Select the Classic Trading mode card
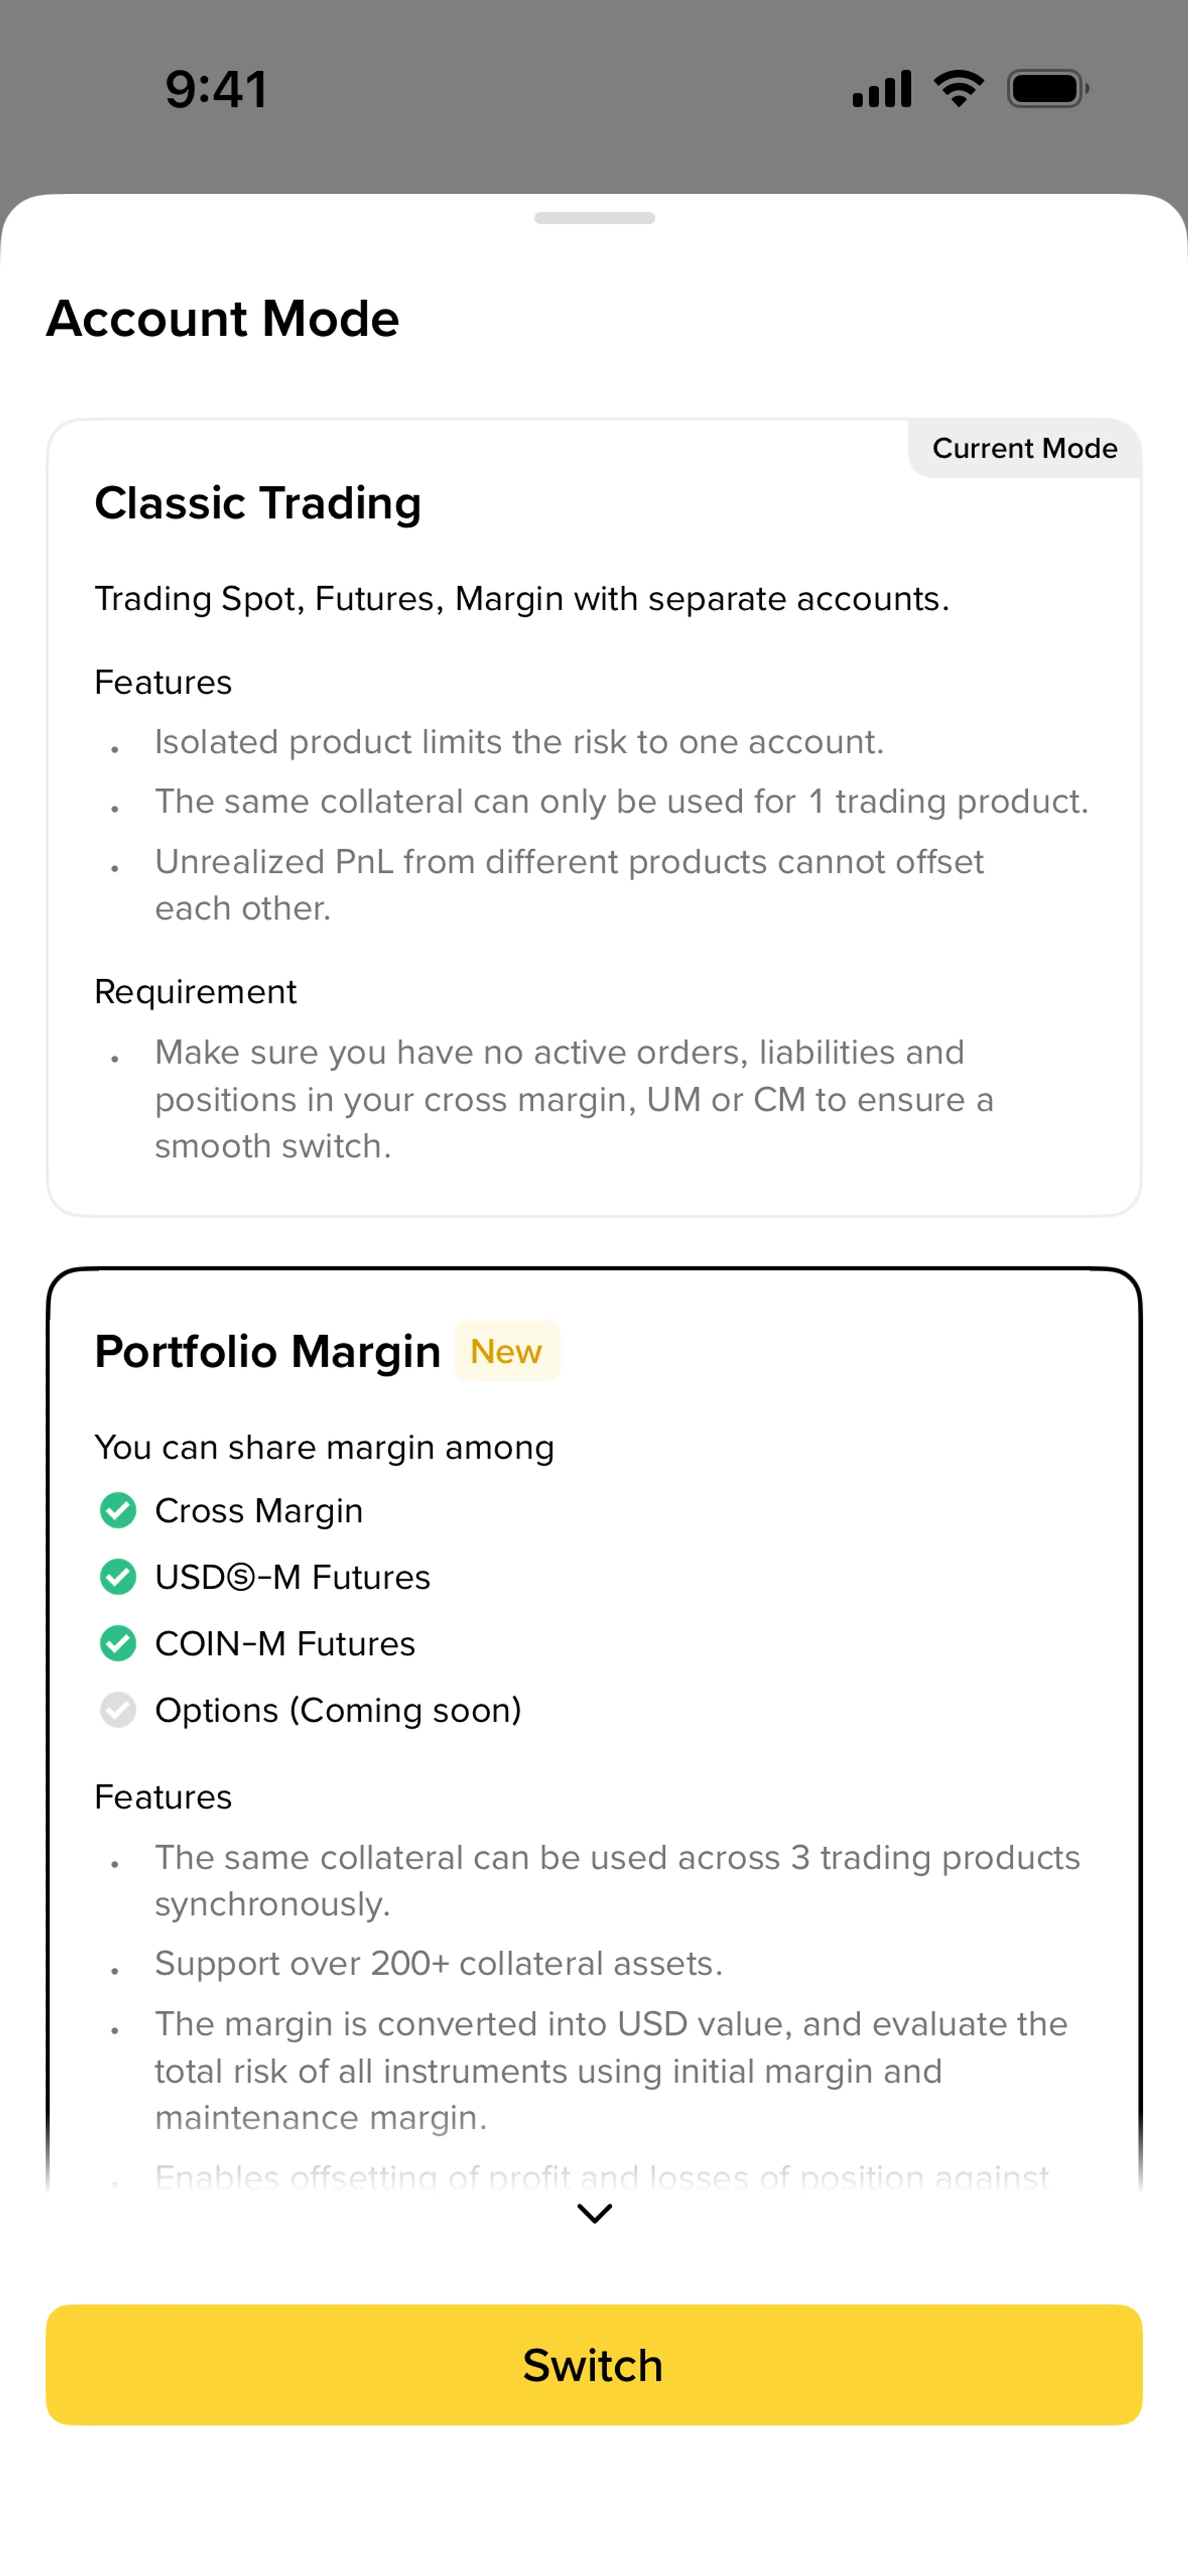The width and height of the screenshot is (1188, 2576). click(x=594, y=816)
